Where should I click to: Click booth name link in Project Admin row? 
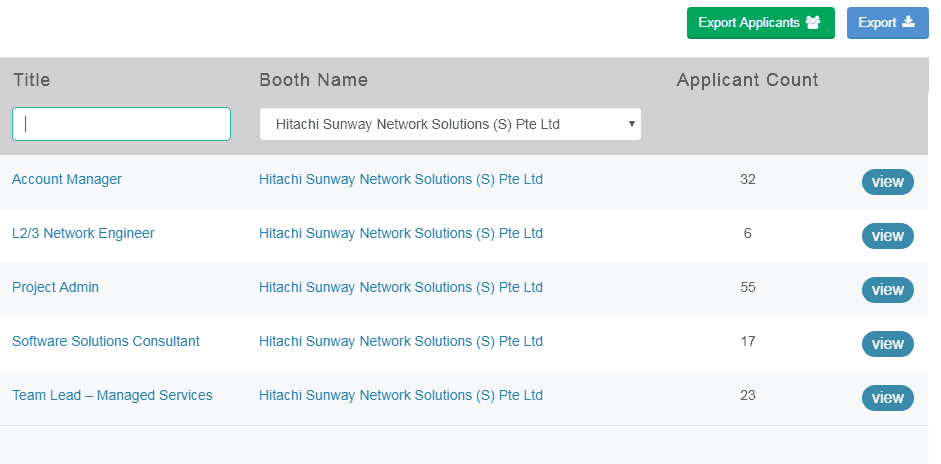point(400,288)
